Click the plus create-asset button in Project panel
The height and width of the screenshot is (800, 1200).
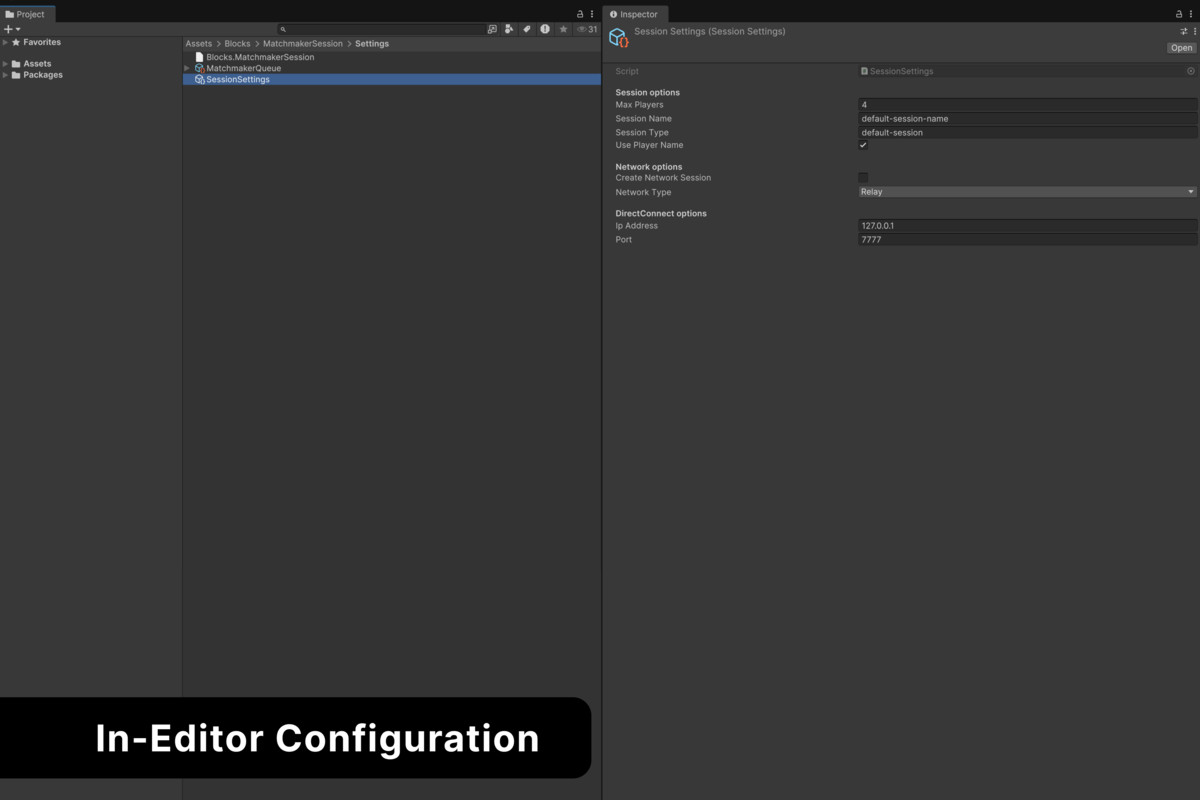point(8,29)
